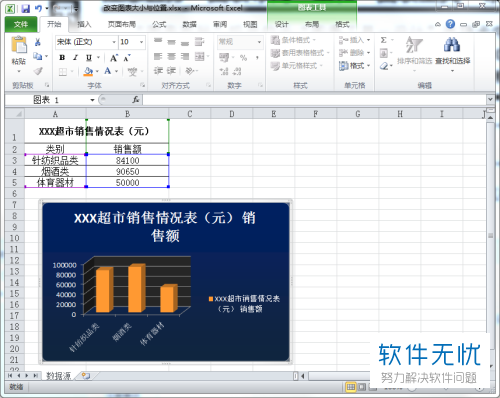500x398 pixels.
Task: Open the font name dropdown 宋体
Action: pyautogui.click(x=114, y=42)
